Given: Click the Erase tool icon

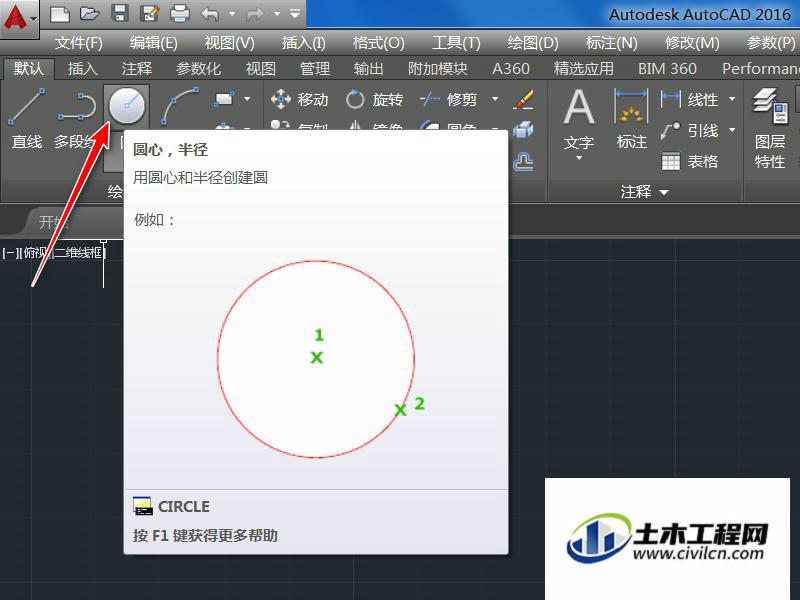Looking at the screenshot, I should tap(523, 99).
